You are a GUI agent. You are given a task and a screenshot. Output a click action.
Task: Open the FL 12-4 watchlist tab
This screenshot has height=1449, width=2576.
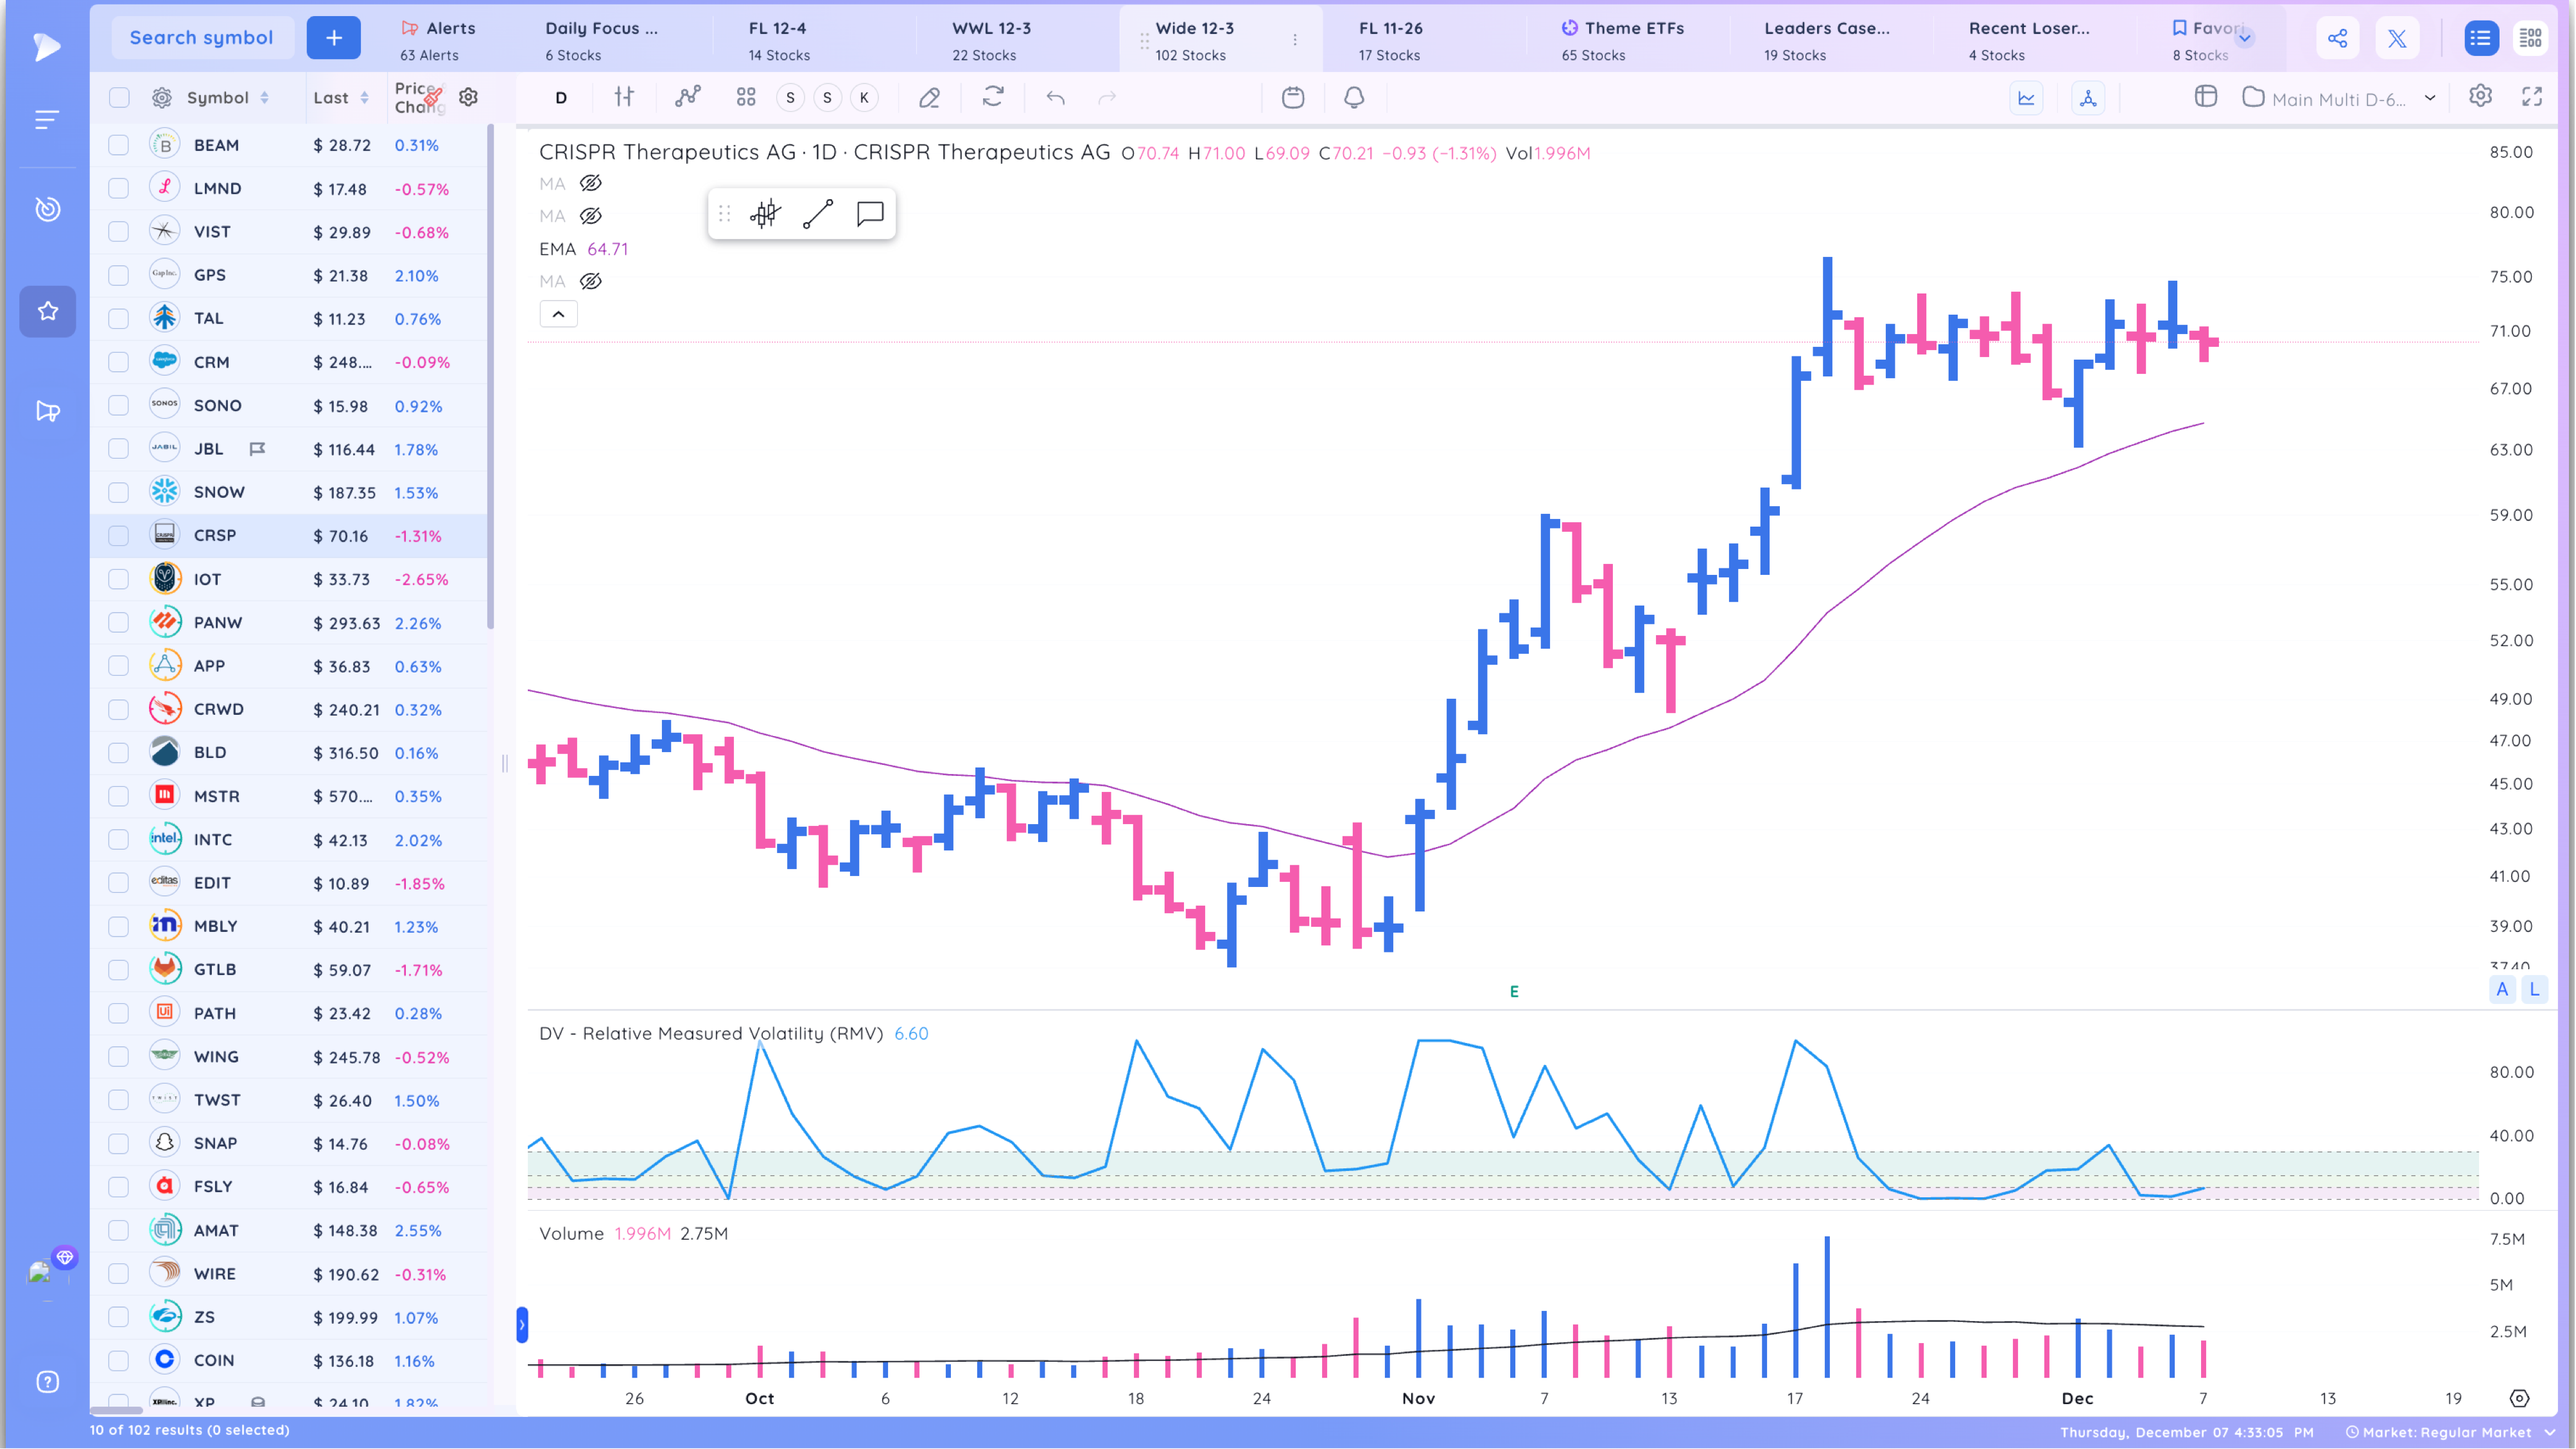[779, 40]
